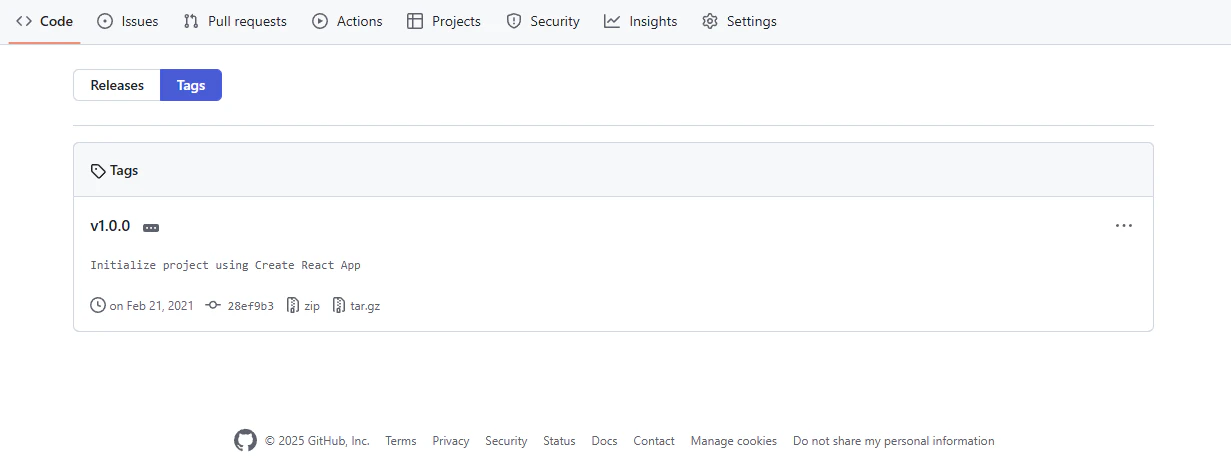Switch to the Projects tab
The width and height of the screenshot is (1231, 469).
[x=444, y=21]
